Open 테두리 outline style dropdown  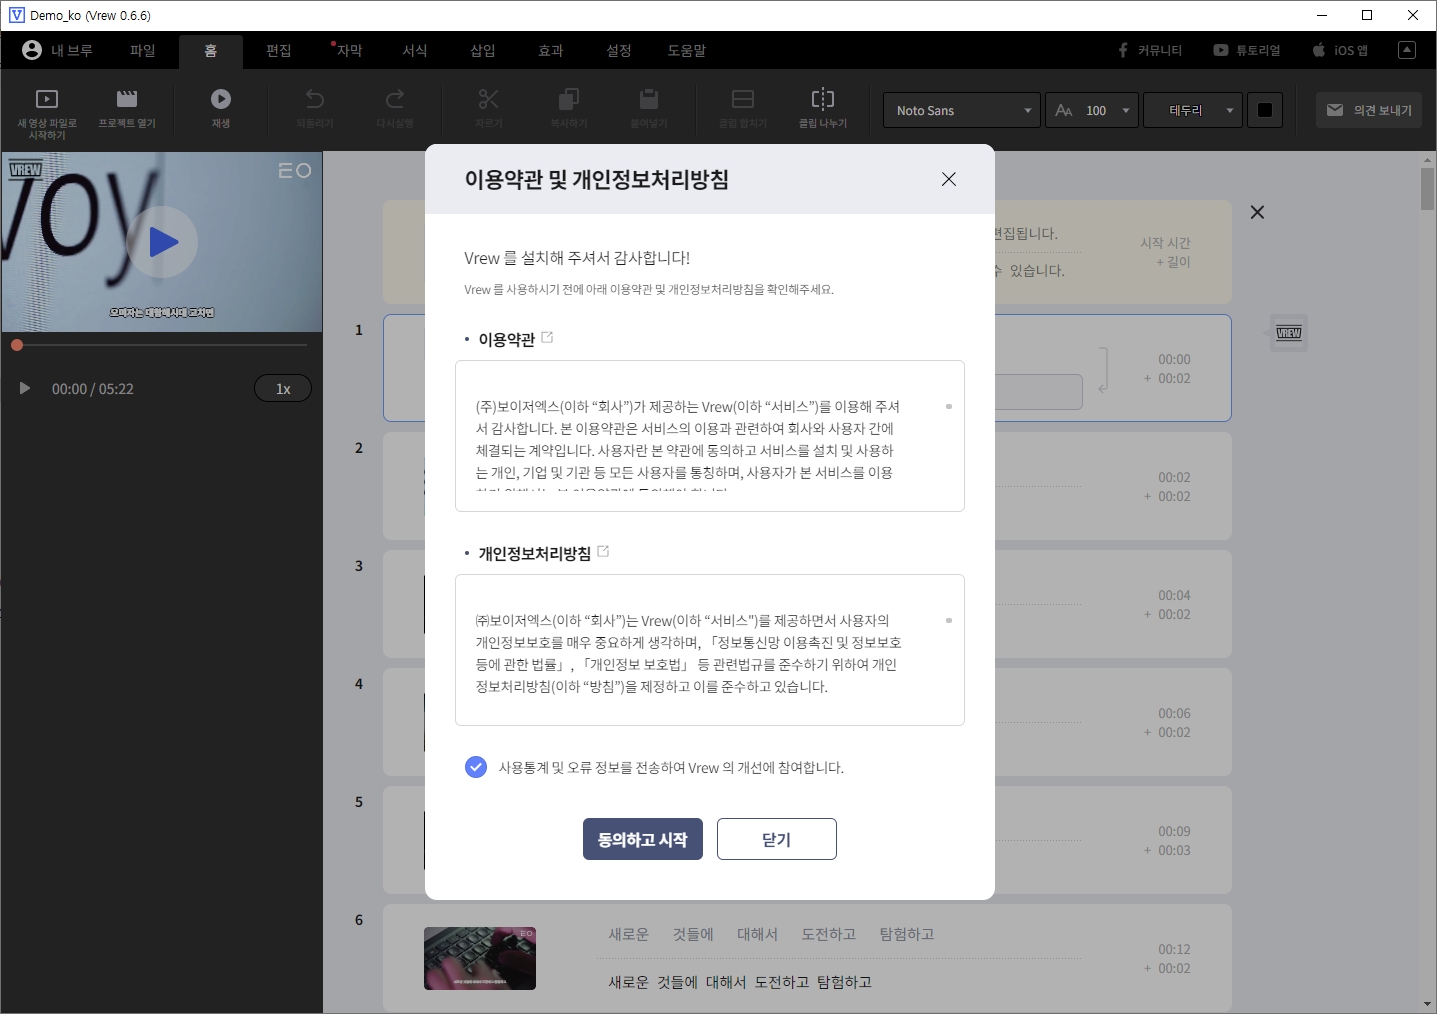pos(1192,110)
